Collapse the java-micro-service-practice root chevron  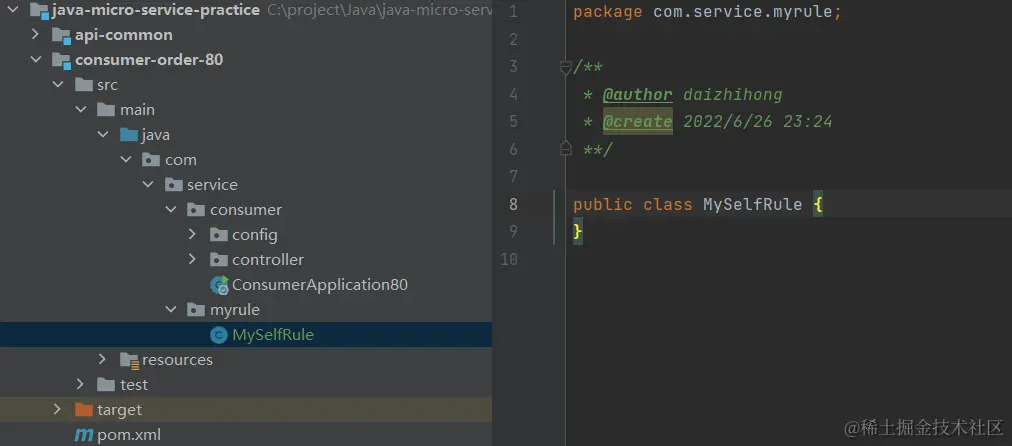point(13,10)
